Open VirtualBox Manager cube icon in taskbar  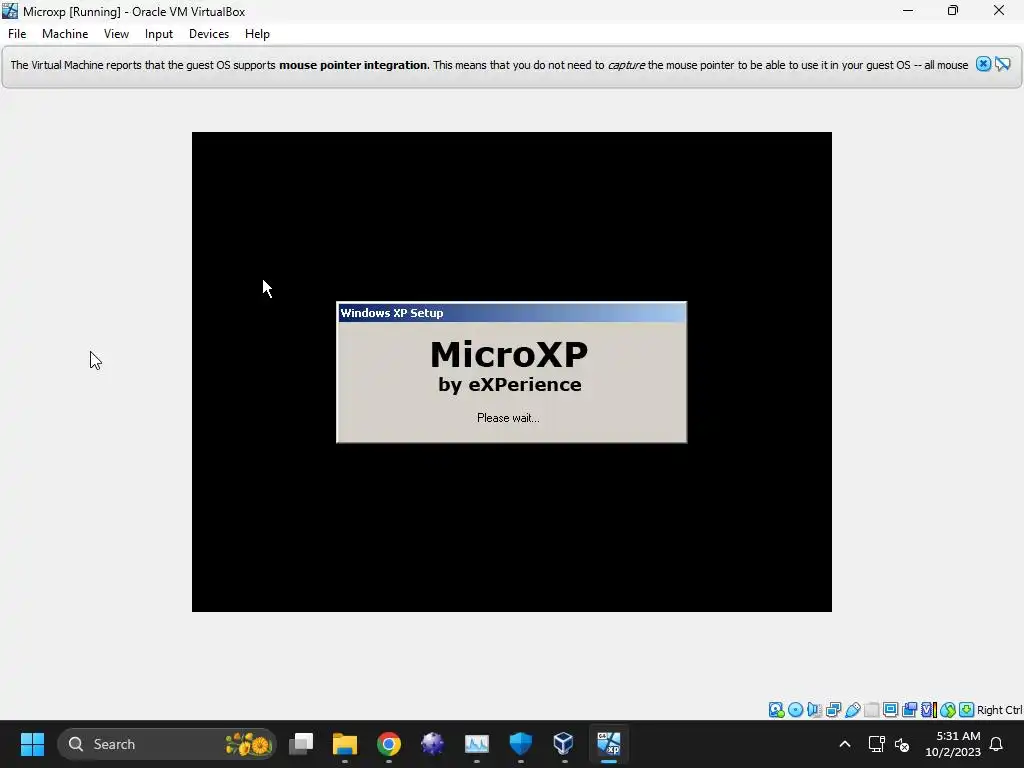pyautogui.click(x=564, y=744)
